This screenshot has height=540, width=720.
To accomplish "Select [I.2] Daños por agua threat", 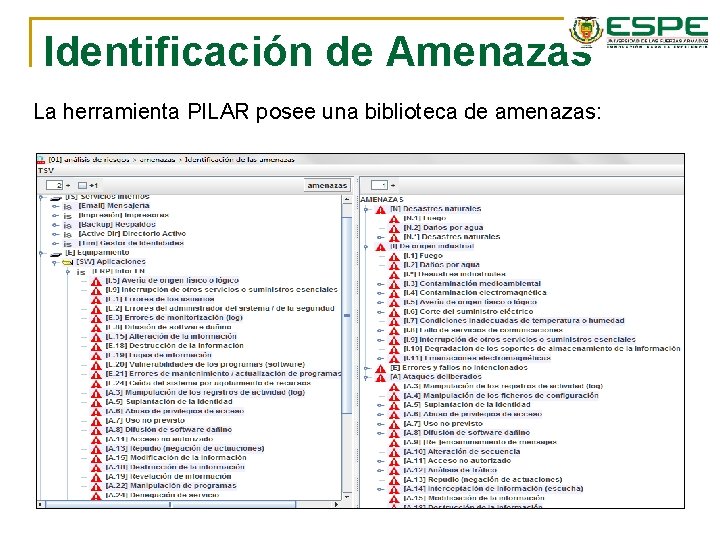I will pos(442,265).
